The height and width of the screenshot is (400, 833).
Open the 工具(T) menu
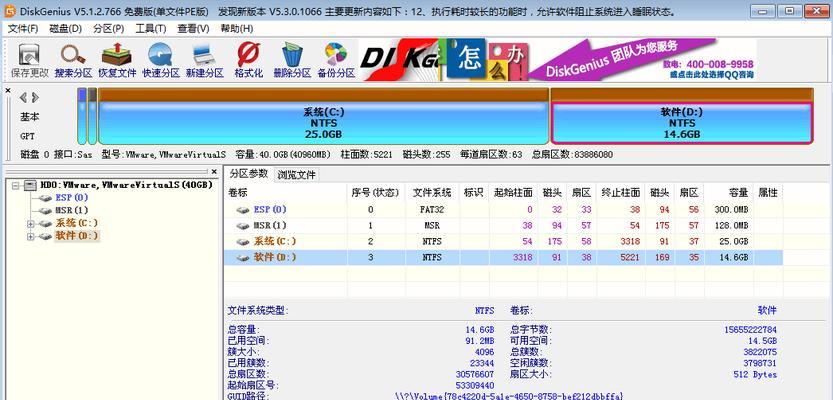(151, 29)
